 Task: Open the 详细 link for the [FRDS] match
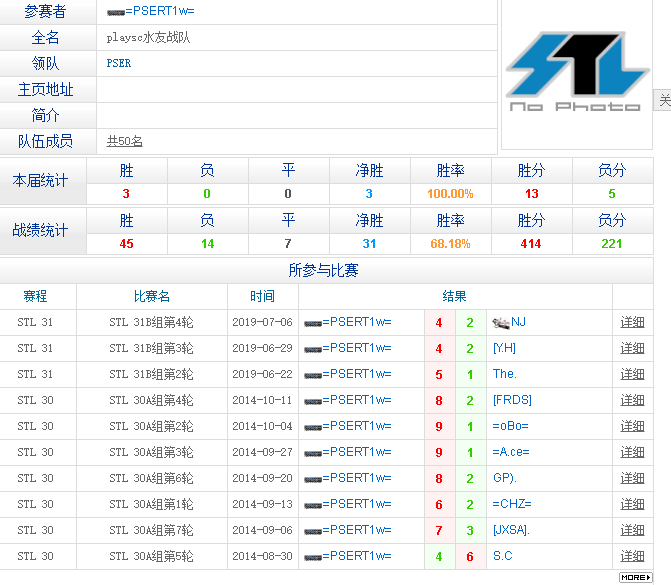[x=632, y=400]
